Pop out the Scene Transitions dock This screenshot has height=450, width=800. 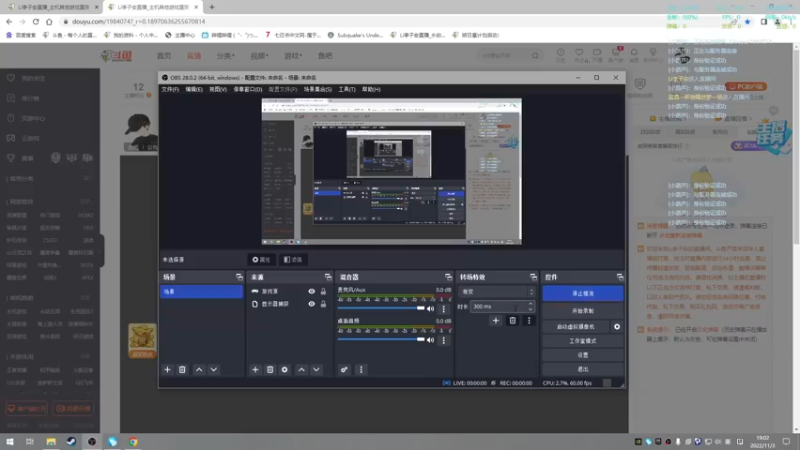[x=533, y=277]
